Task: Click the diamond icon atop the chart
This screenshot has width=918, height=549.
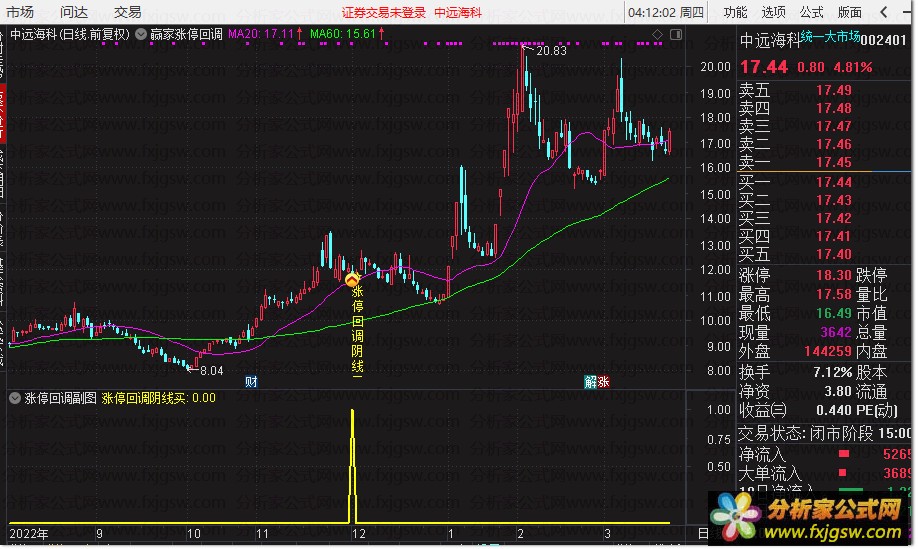Action: (657, 35)
